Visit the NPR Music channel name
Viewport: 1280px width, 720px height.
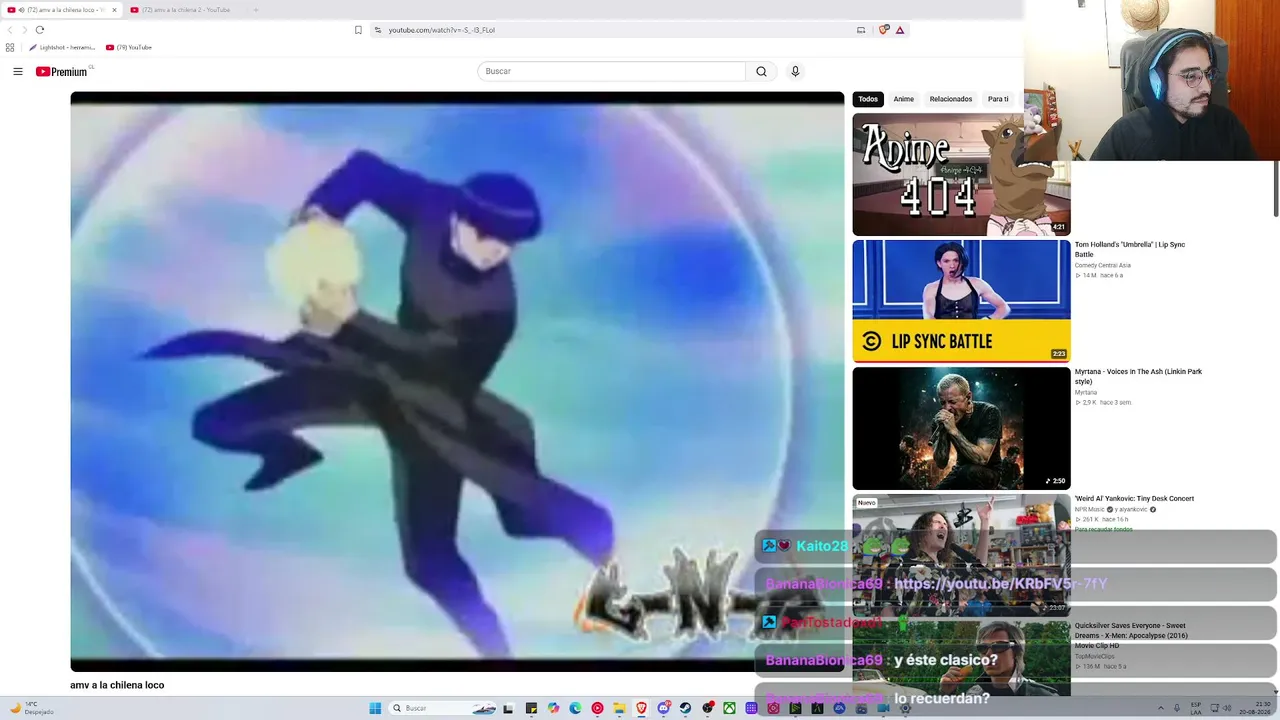pos(1090,509)
